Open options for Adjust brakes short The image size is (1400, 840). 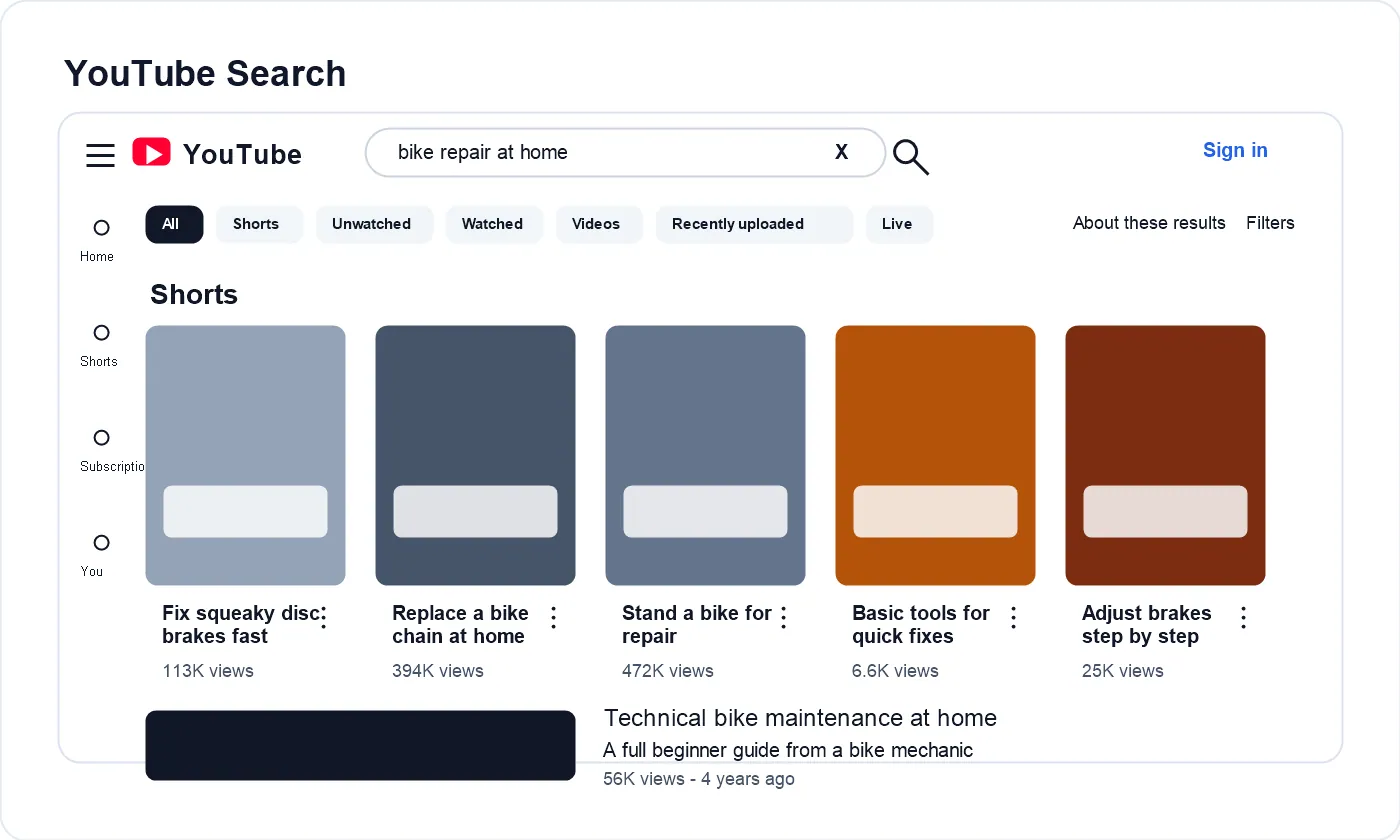pyautogui.click(x=1243, y=618)
